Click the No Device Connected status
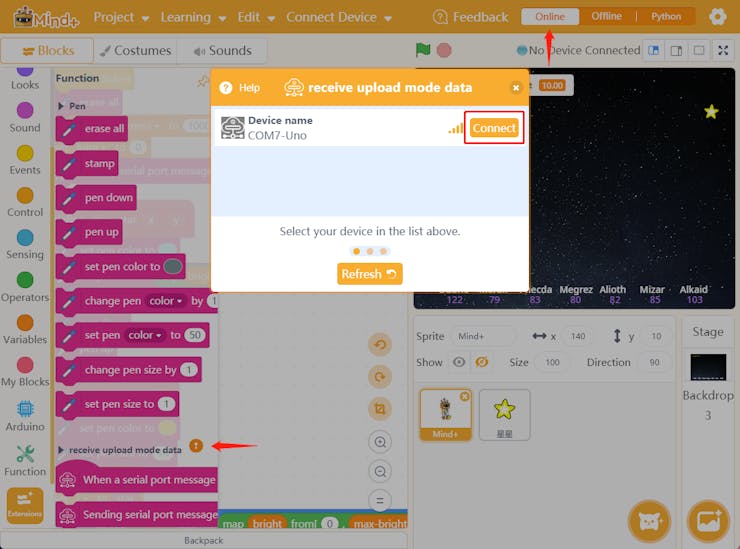The image size is (740, 549). [x=579, y=50]
